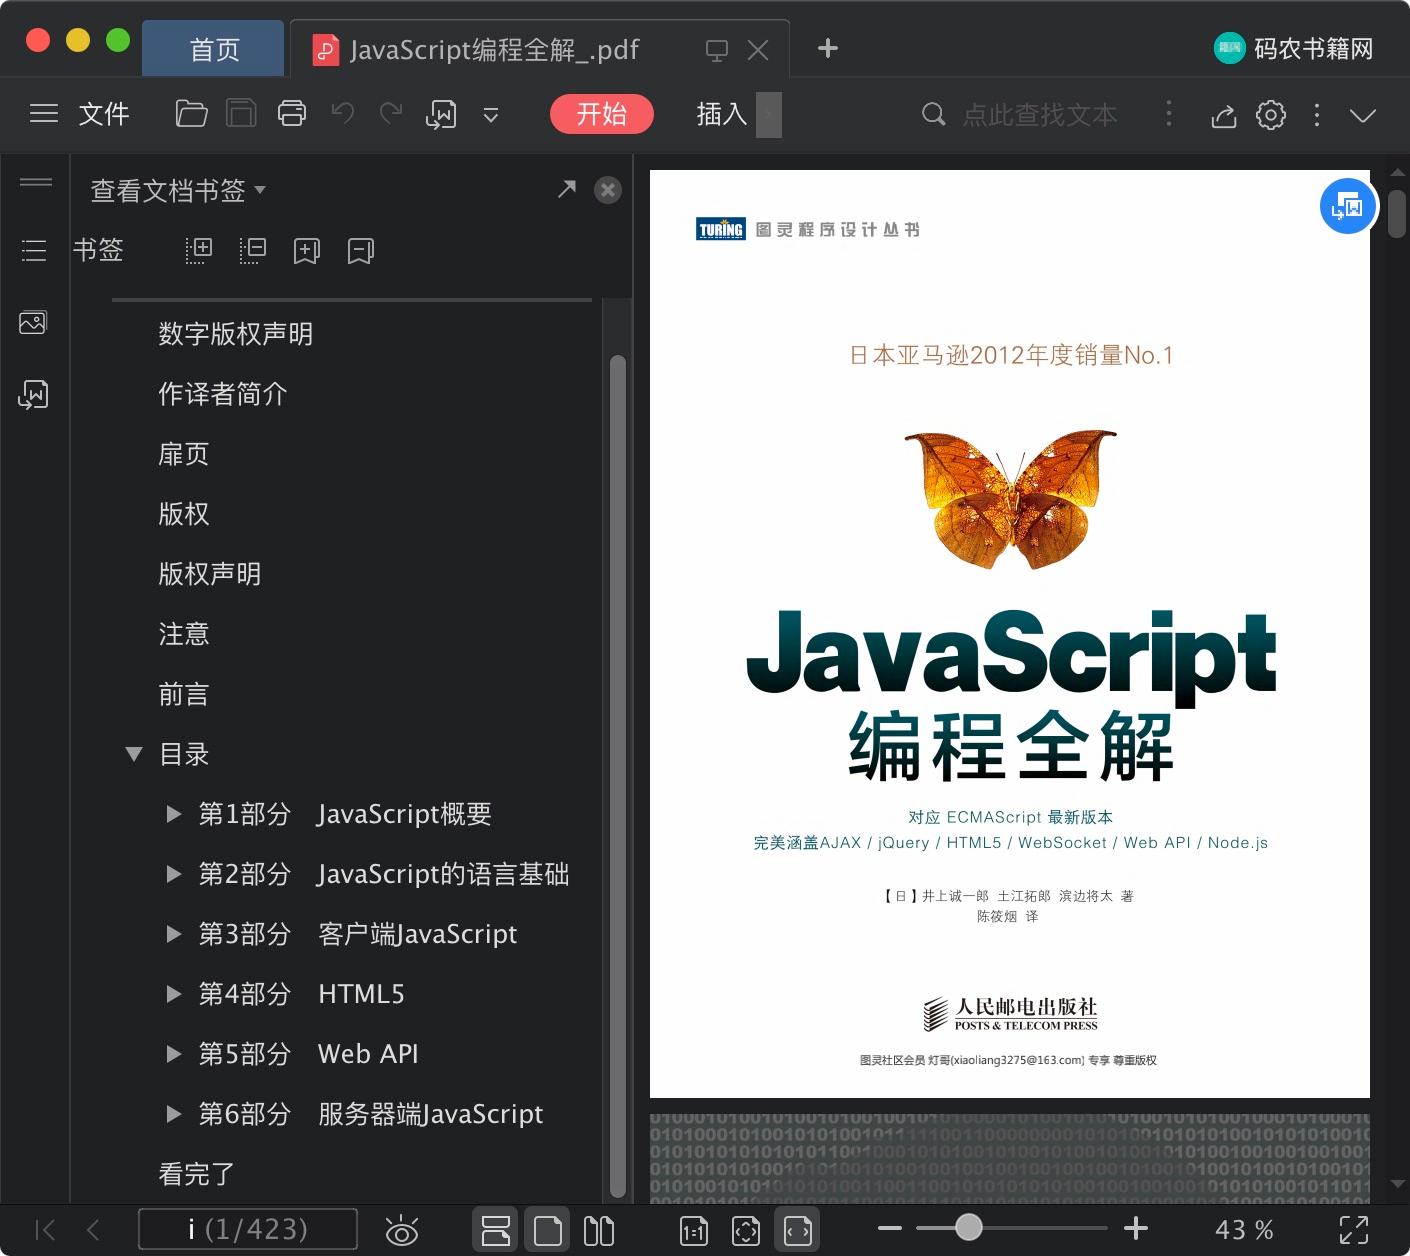Click the 点此查找文本 search field
The height and width of the screenshot is (1256, 1410).
1039,115
